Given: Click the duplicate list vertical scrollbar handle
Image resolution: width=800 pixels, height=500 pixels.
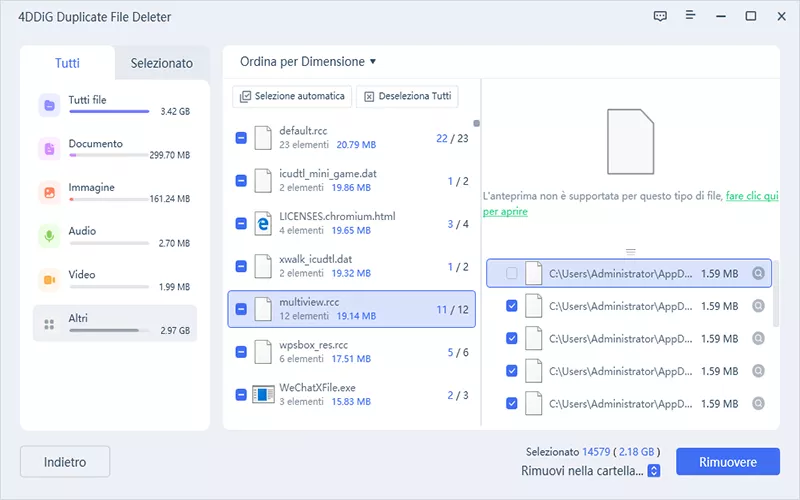Looking at the screenshot, I should [x=477, y=123].
